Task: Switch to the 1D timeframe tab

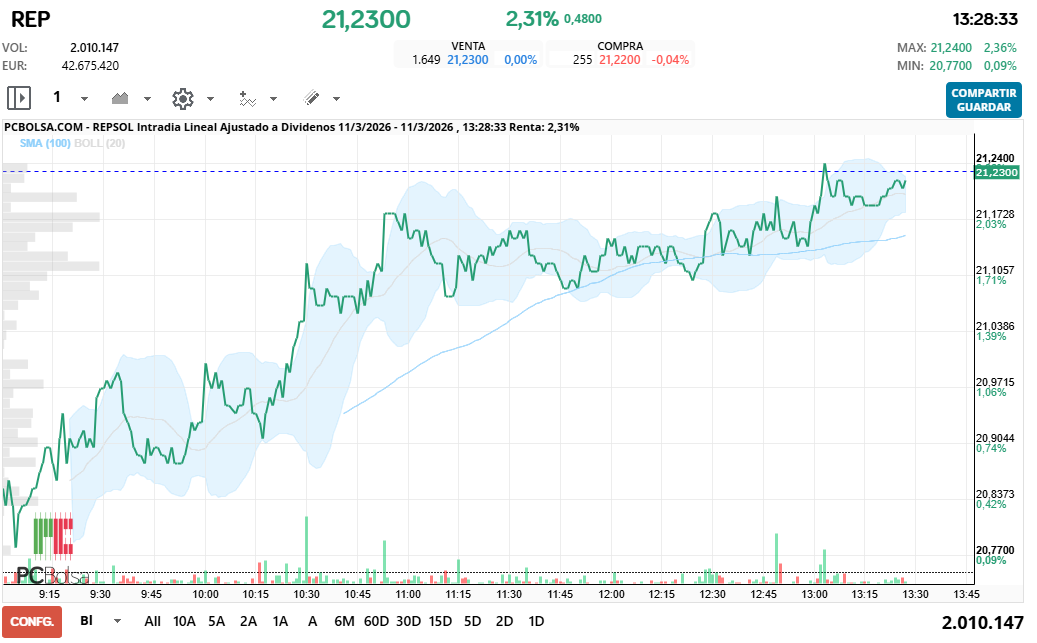Action: [536, 621]
